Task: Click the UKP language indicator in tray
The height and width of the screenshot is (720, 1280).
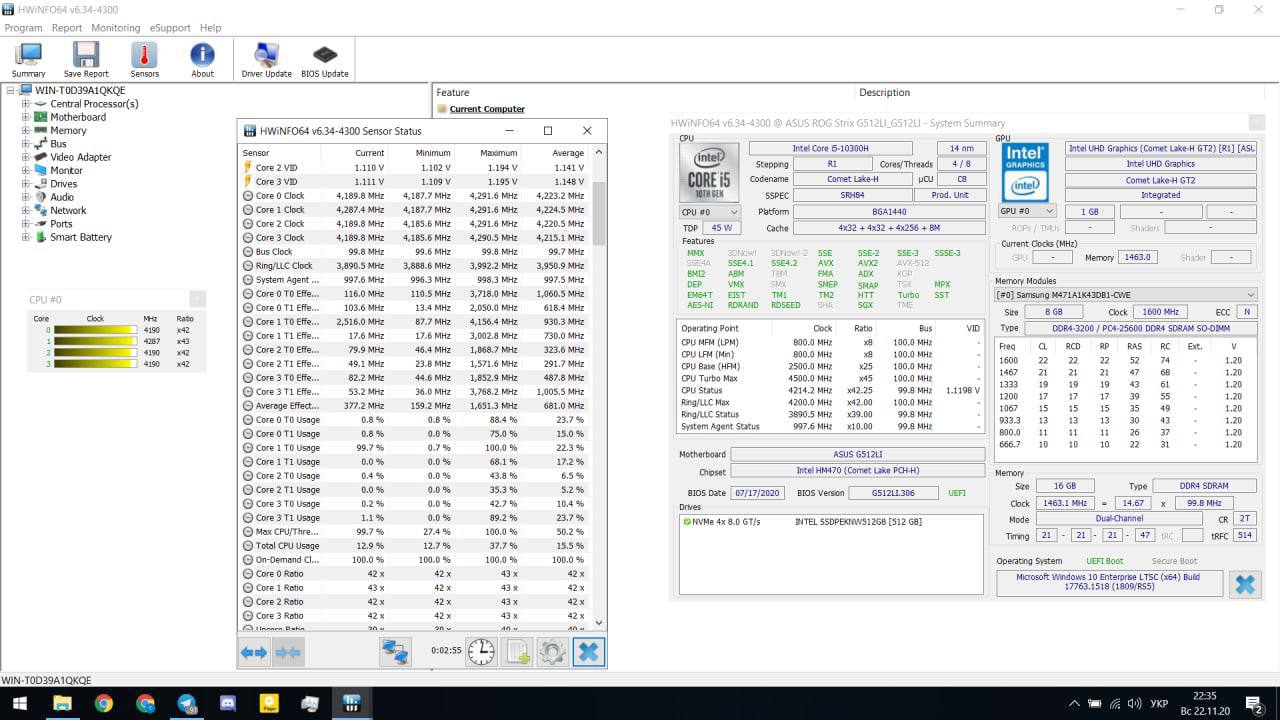Action: tap(1159, 704)
